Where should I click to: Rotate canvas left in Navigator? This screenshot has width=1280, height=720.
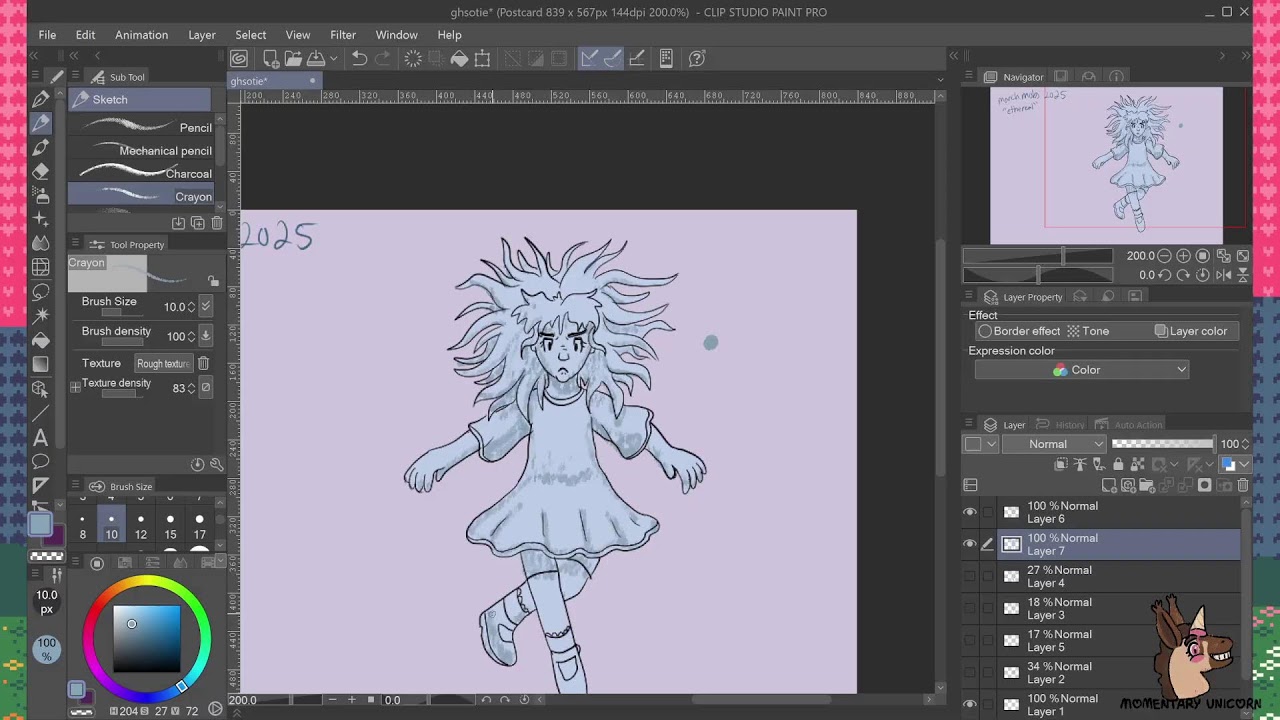[1164, 275]
